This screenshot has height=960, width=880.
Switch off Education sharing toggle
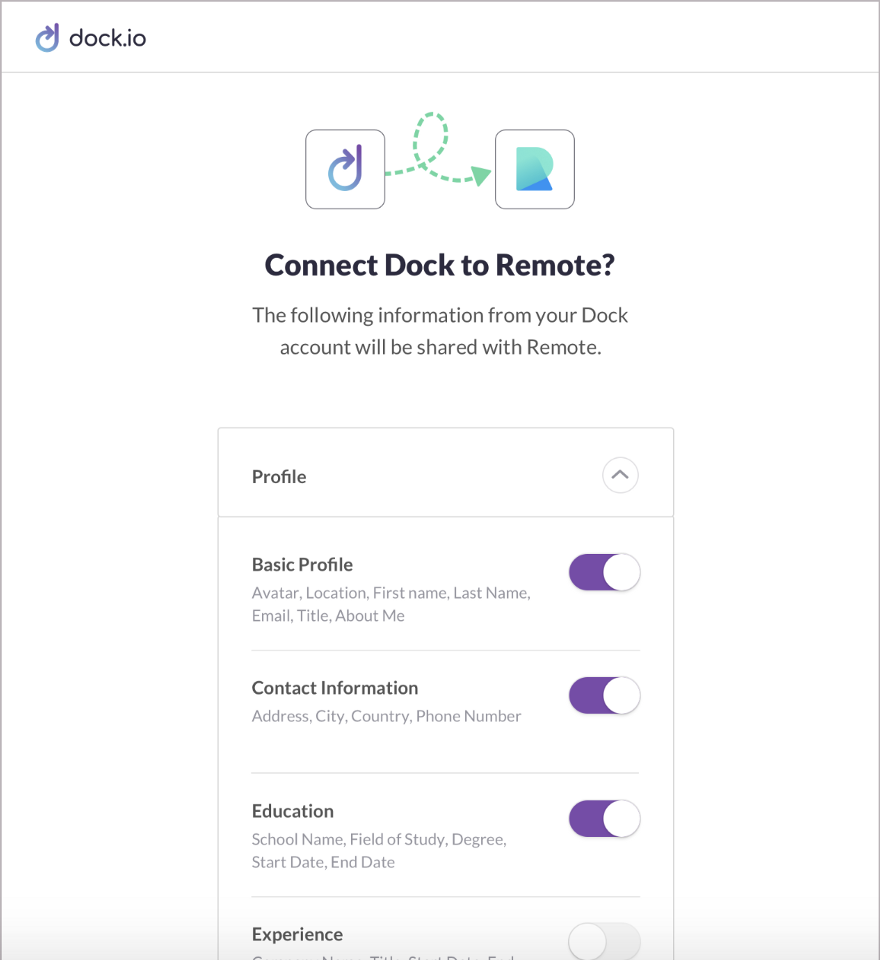click(604, 819)
